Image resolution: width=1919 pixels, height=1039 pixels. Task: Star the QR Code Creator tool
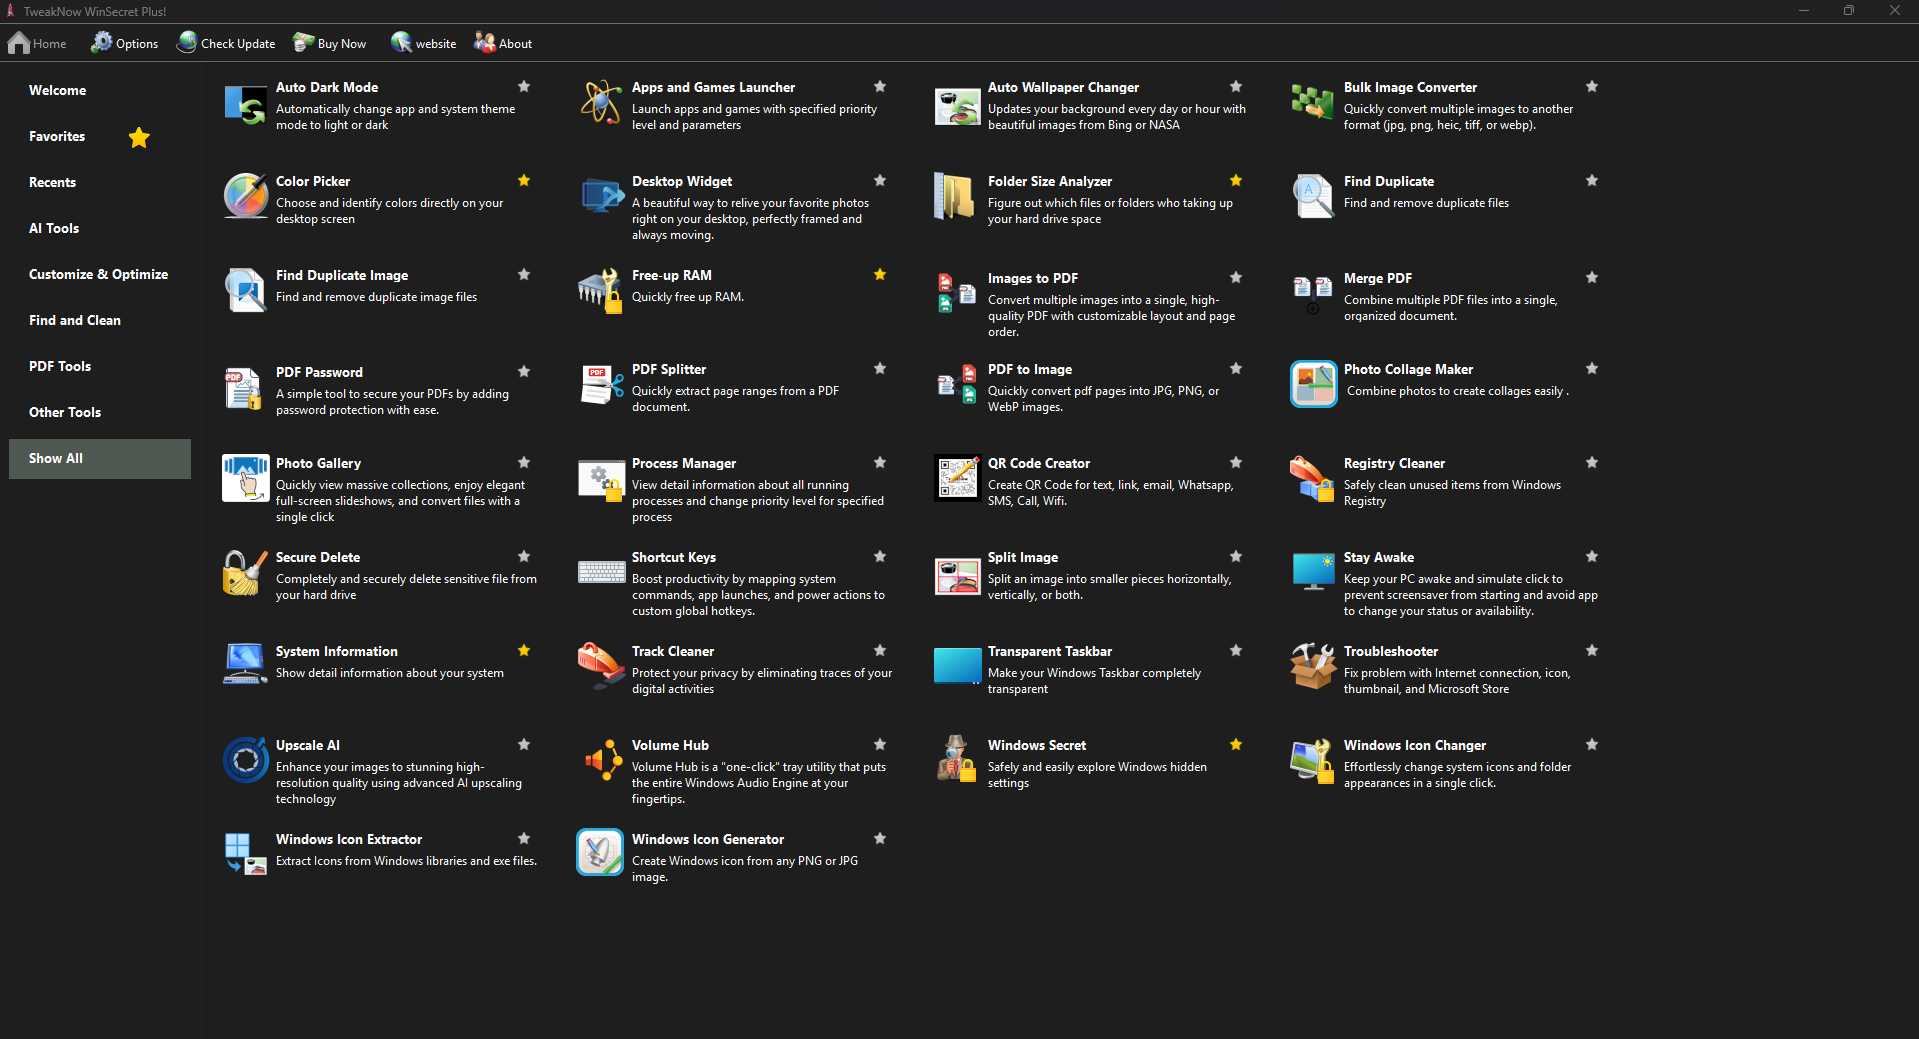click(1236, 463)
